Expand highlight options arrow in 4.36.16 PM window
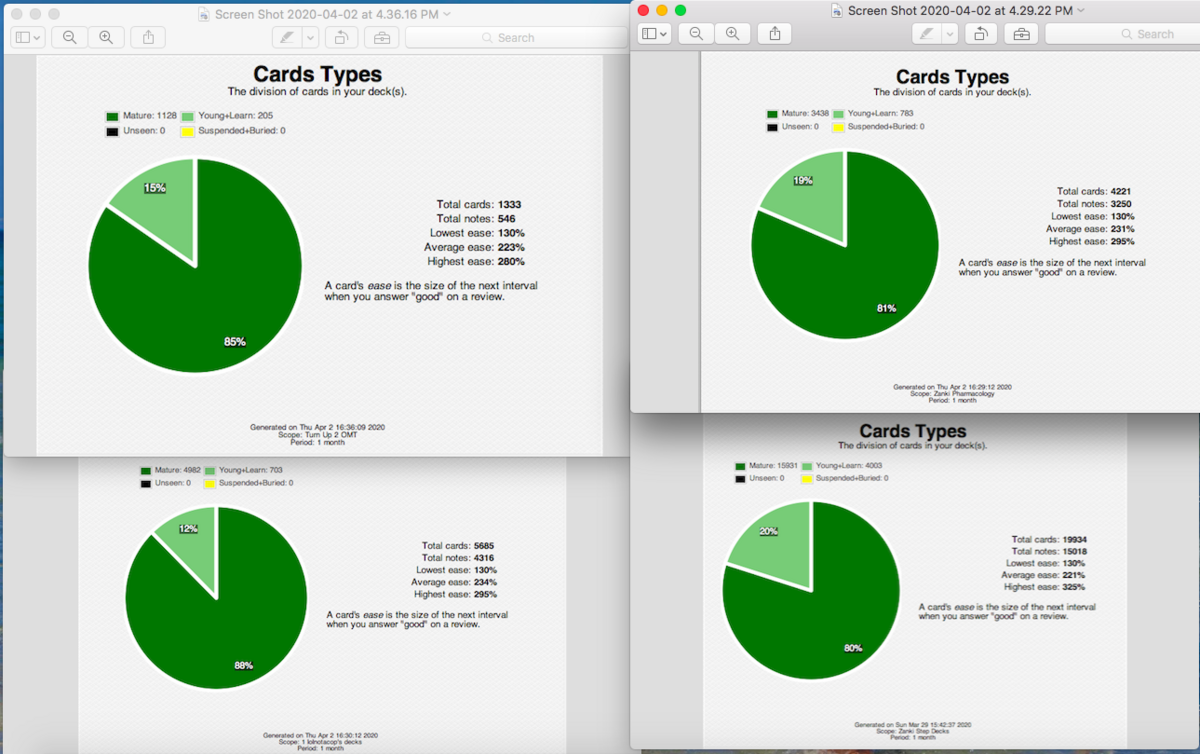This screenshot has width=1200, height=754. (x=310, y=37)
